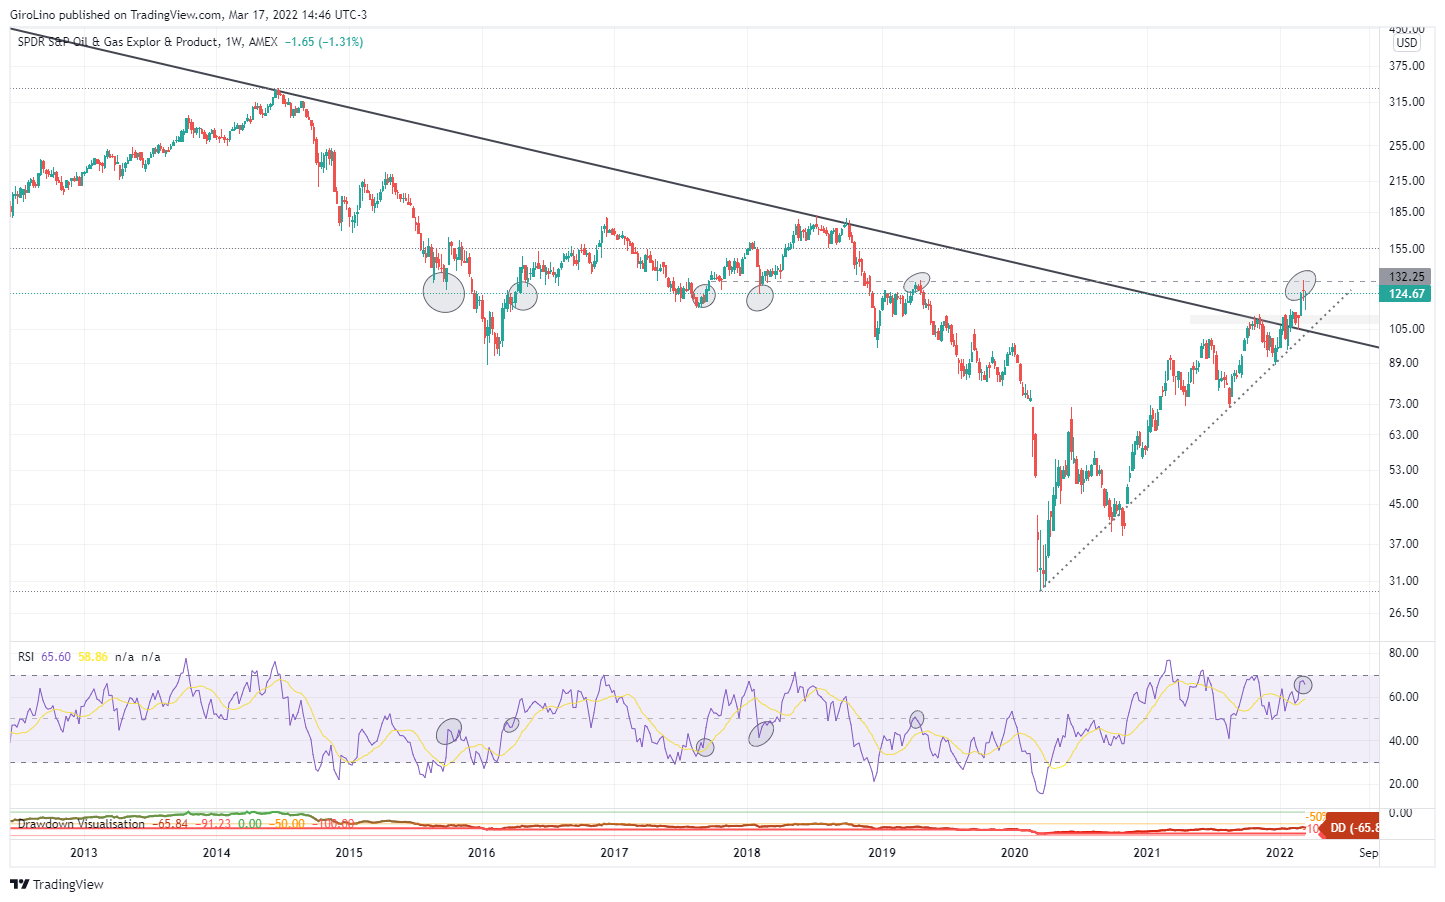
Task: Click the 31.00 price axis label
Action: click(1404, 581)
